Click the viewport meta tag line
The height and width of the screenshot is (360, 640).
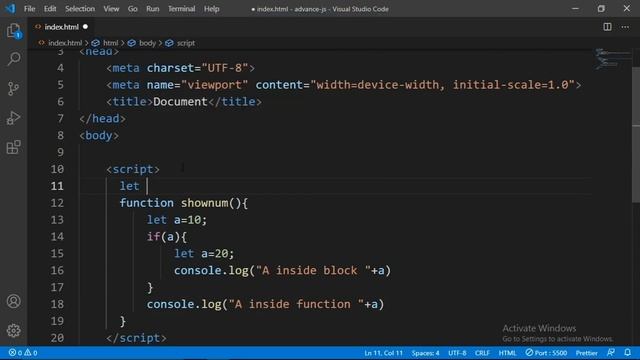[x=344, y=85]
